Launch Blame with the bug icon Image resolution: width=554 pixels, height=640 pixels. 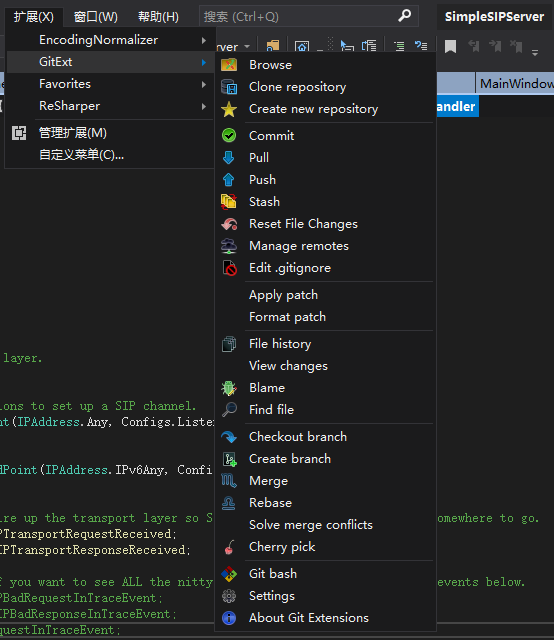point(325,388)
